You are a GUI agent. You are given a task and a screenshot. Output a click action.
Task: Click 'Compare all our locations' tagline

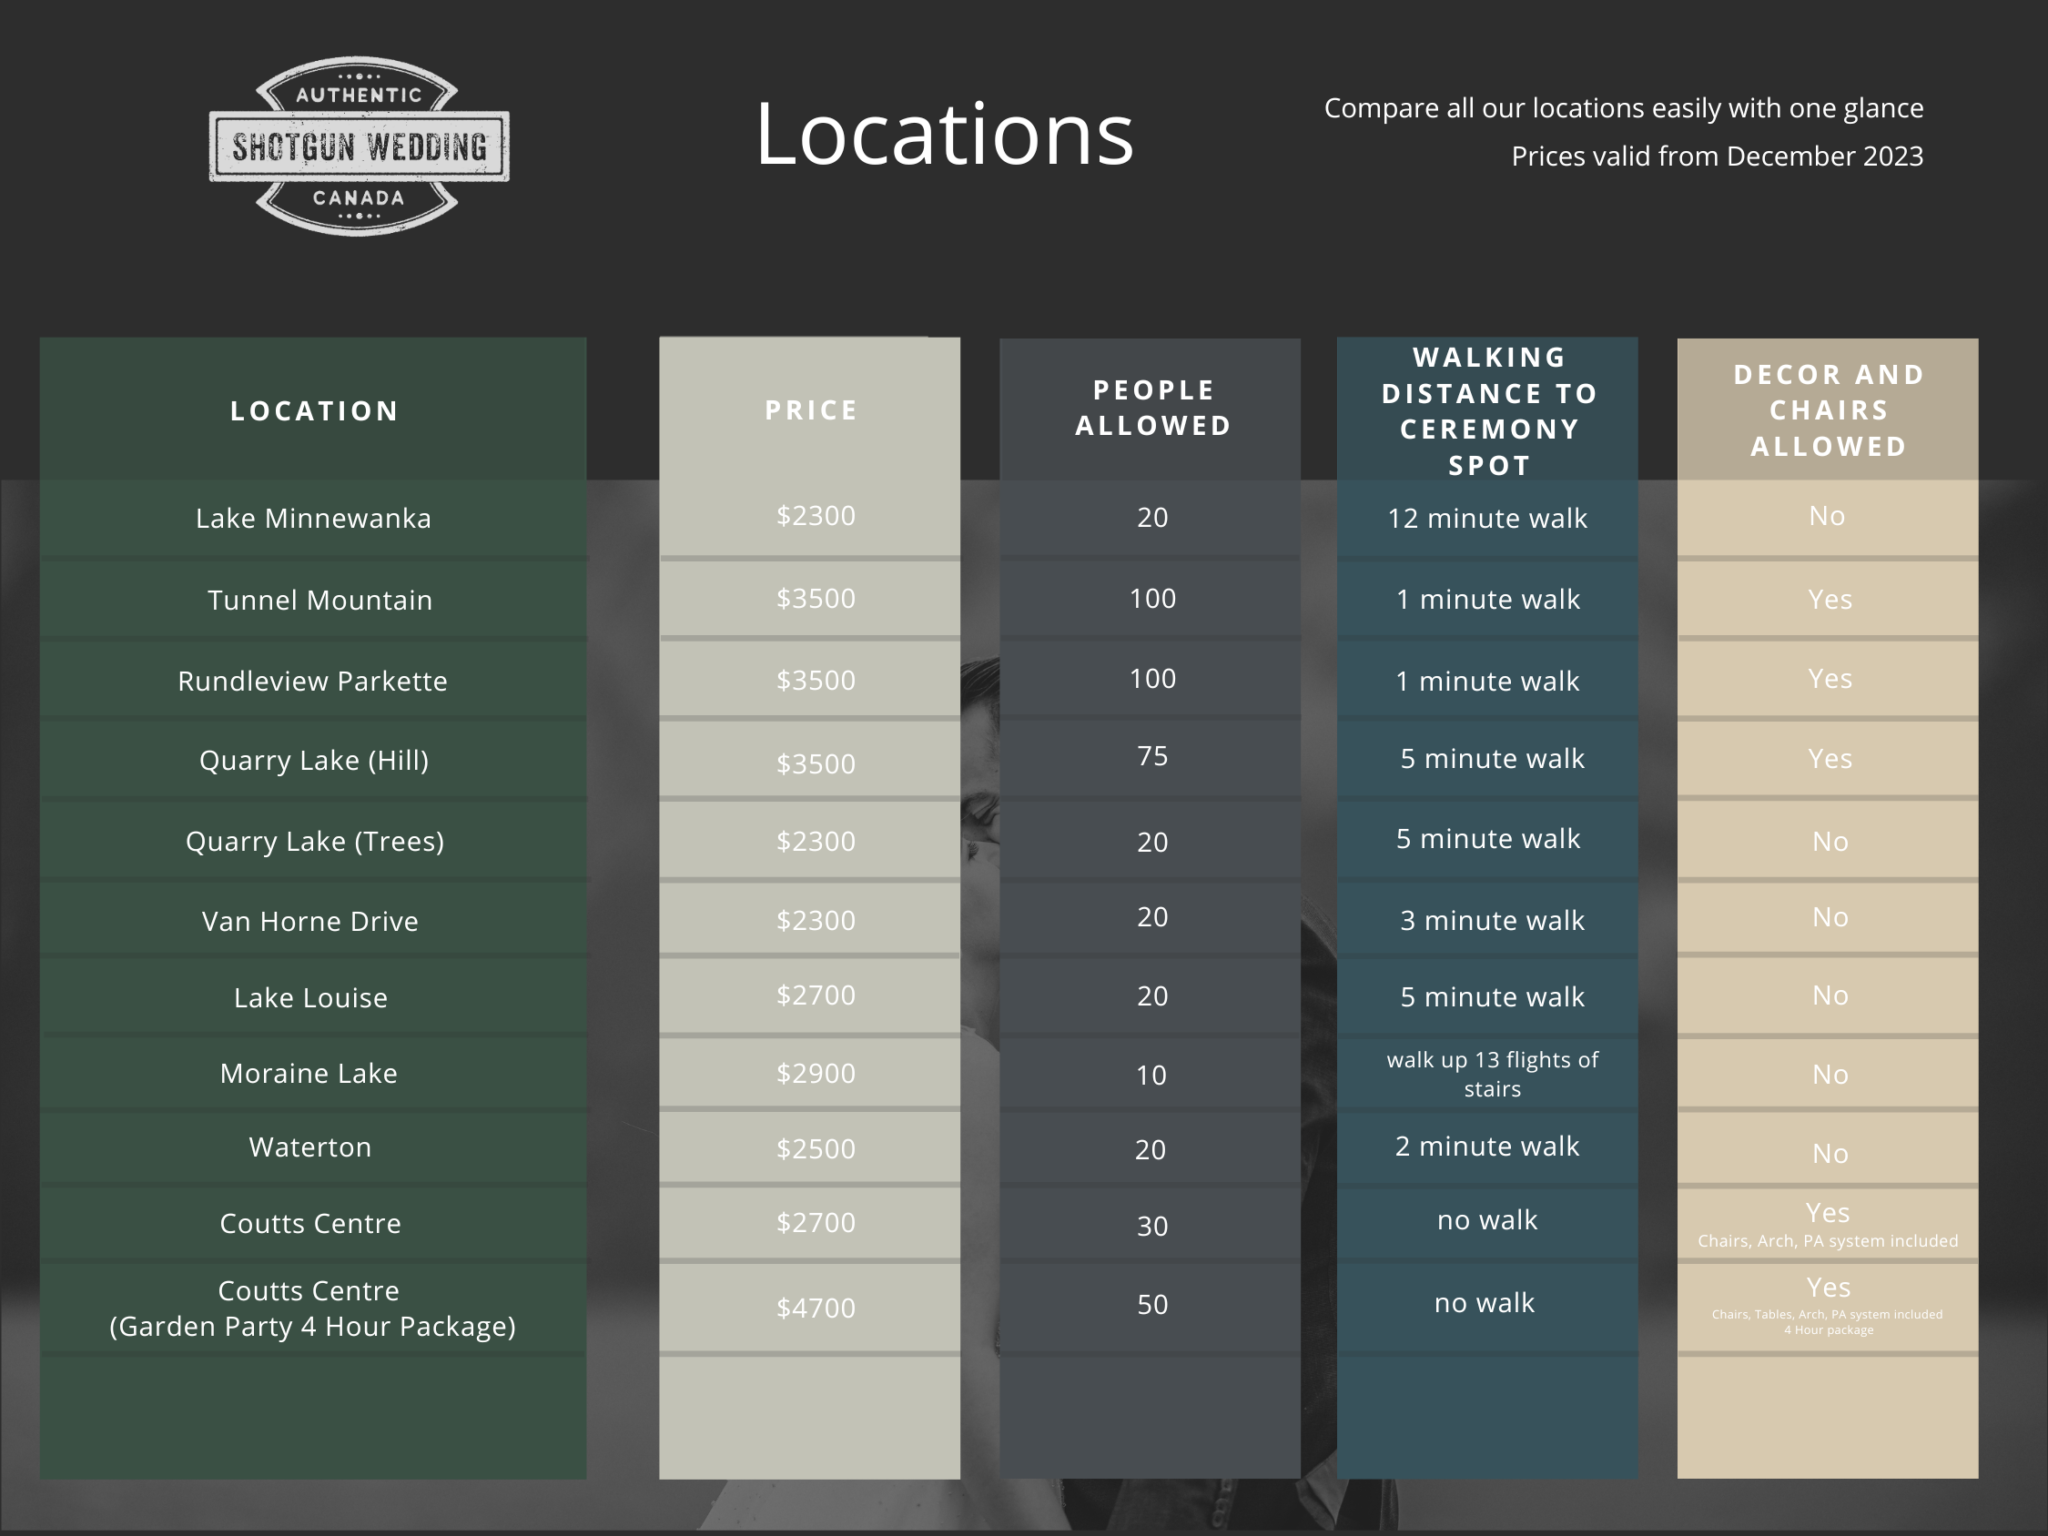click(1624, 108)
